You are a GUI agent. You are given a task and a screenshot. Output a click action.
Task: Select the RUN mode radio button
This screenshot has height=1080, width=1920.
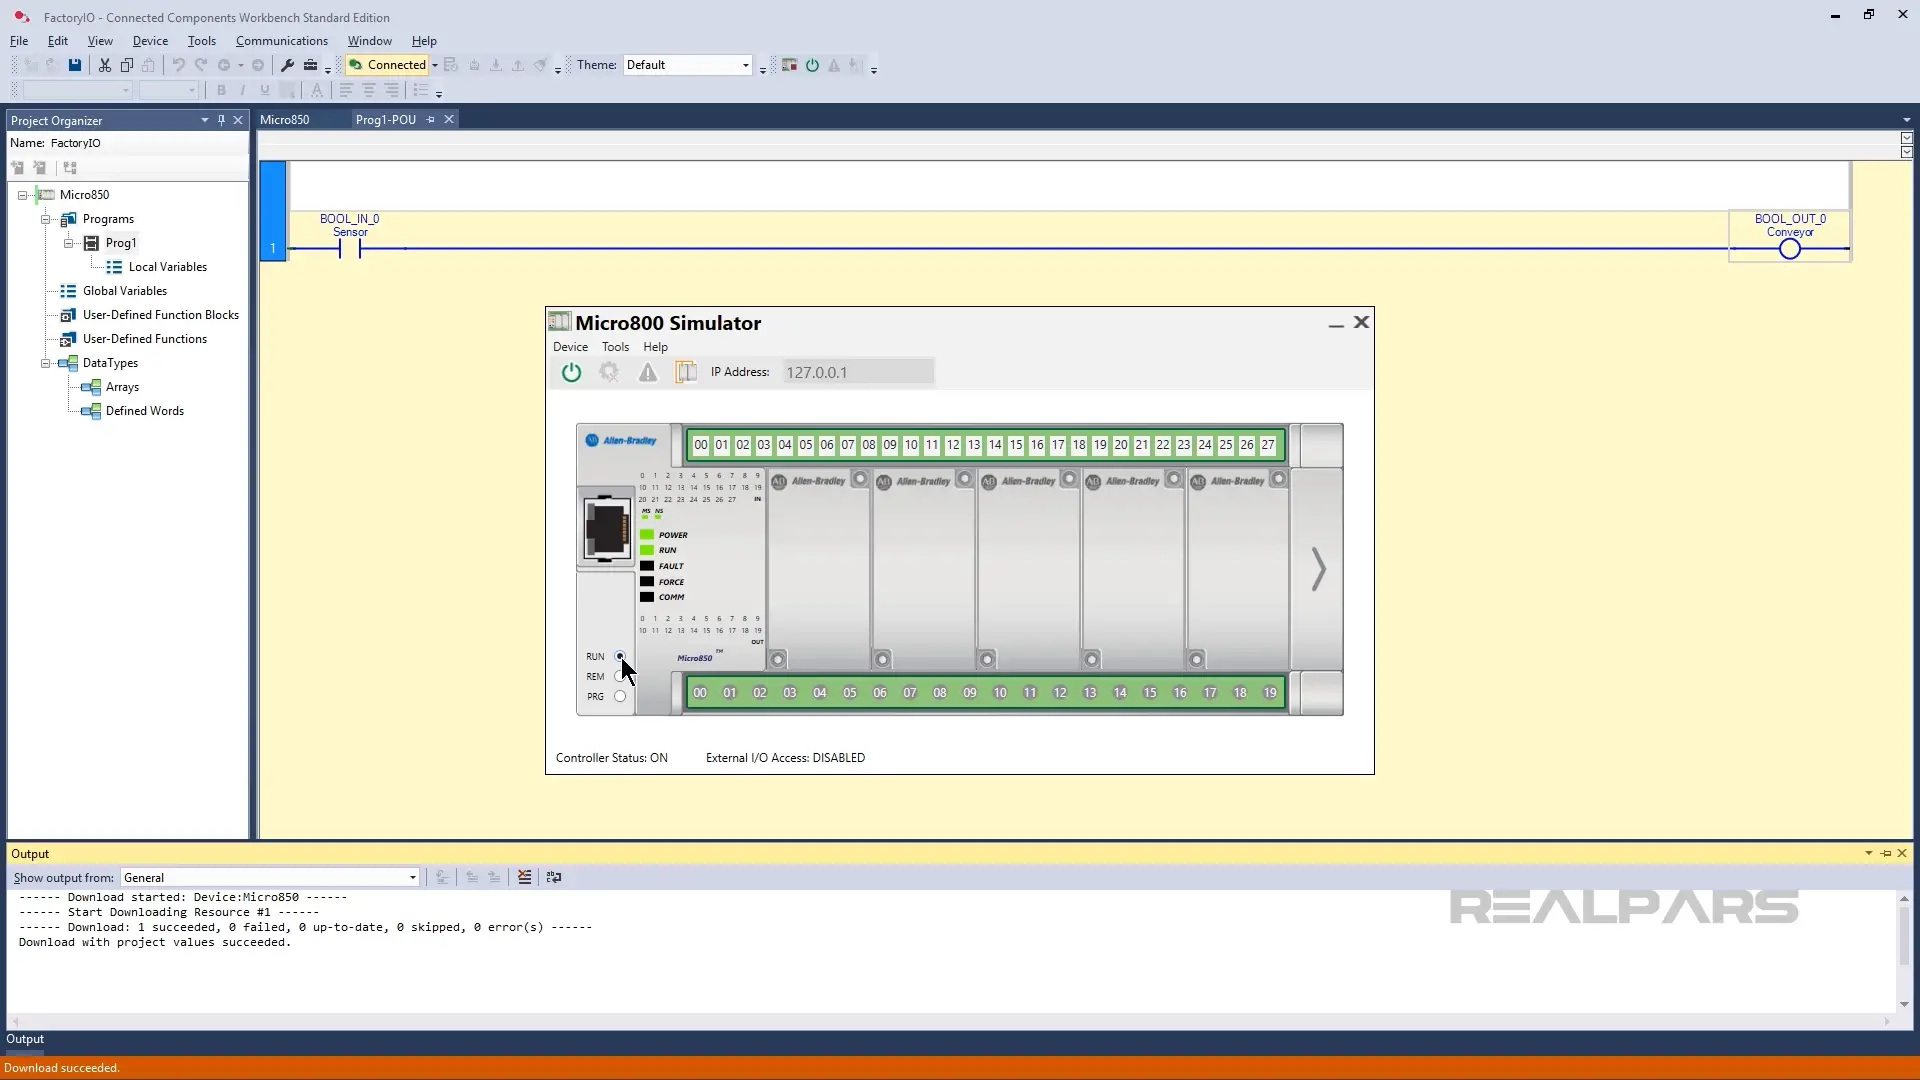pos(620,657)
